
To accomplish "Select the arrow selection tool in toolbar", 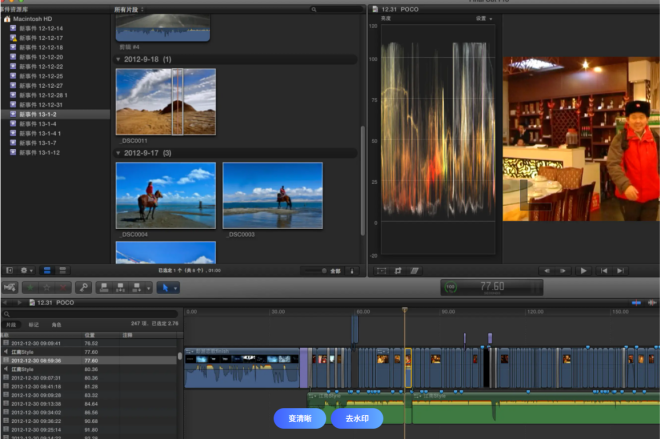I will (164, 288).
